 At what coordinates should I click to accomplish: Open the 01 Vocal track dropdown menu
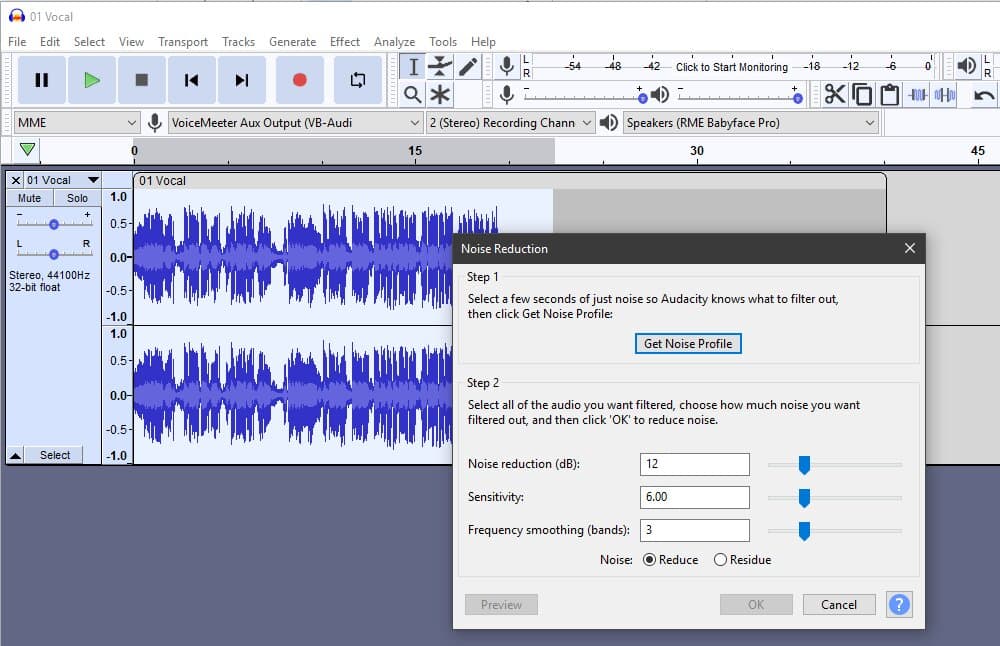pyautogui.click(x=62, y=180)
